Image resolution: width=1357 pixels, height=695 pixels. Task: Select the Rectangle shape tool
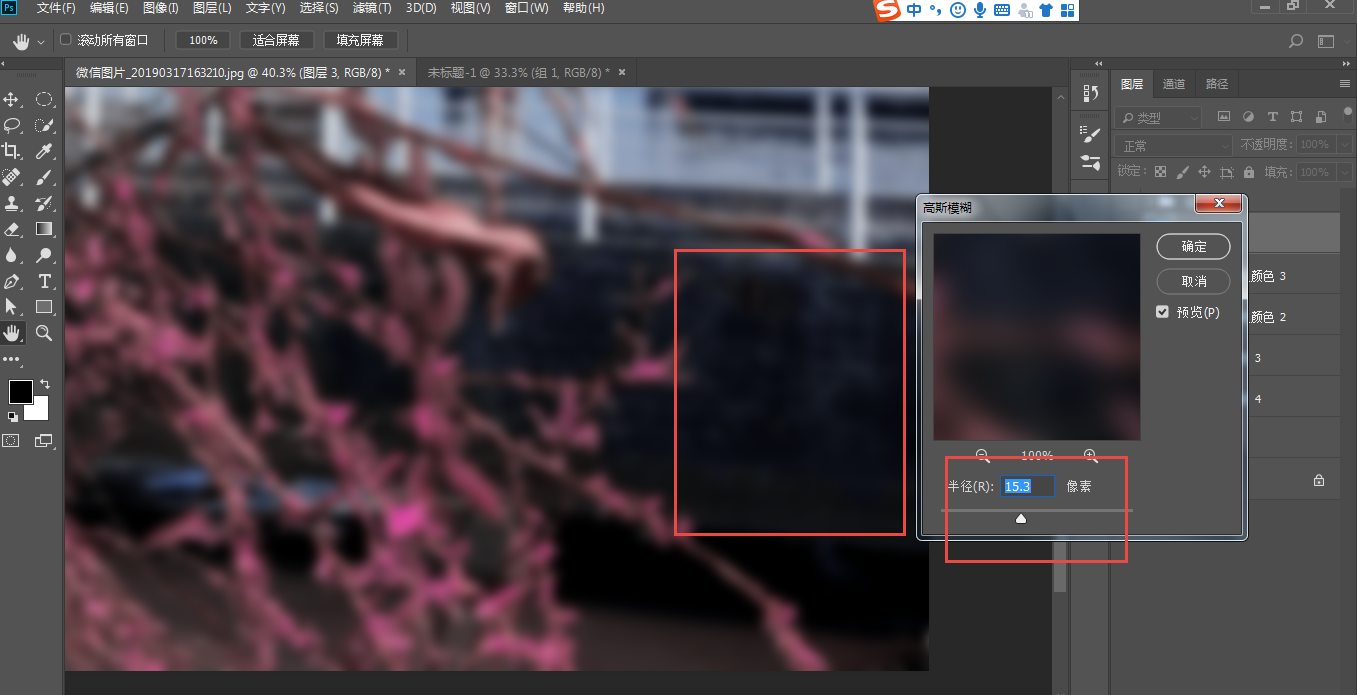(x=44, y=307)
